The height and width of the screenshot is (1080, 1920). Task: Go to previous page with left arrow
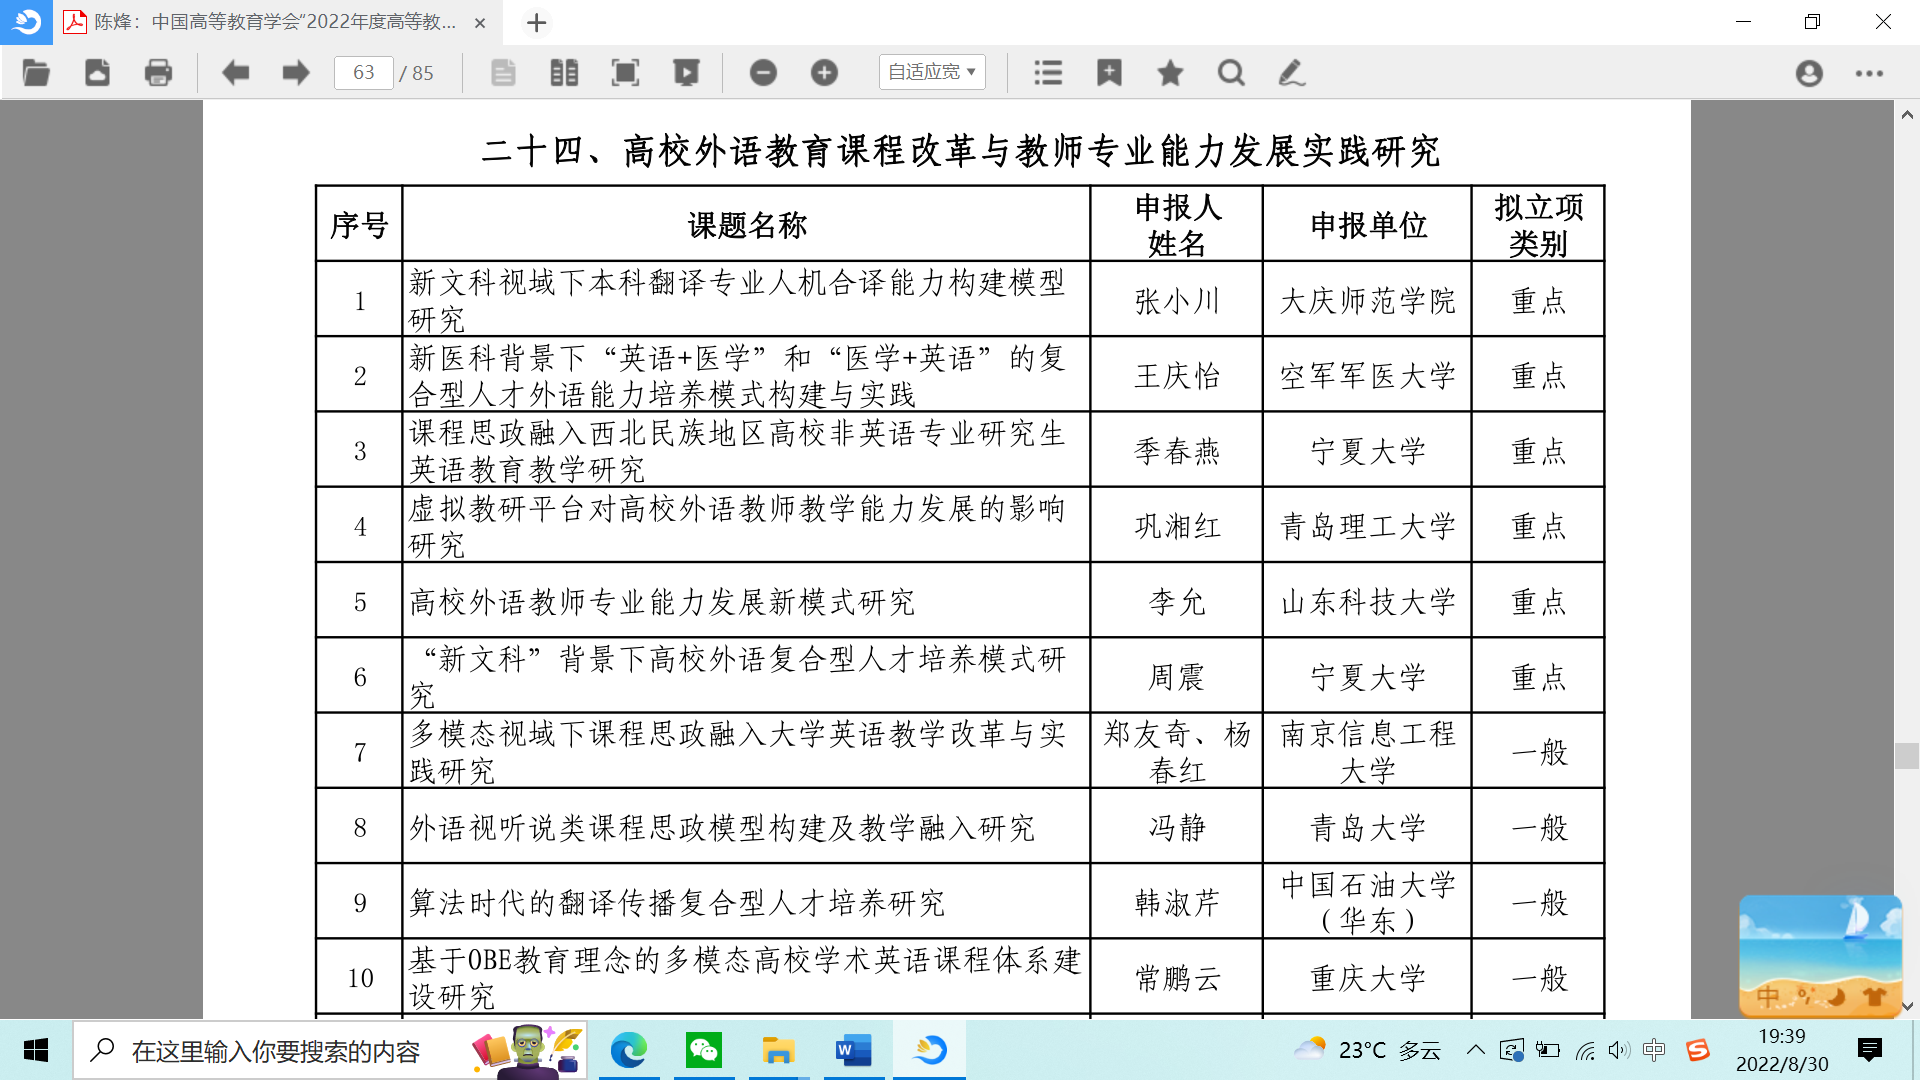coord(235,73)
